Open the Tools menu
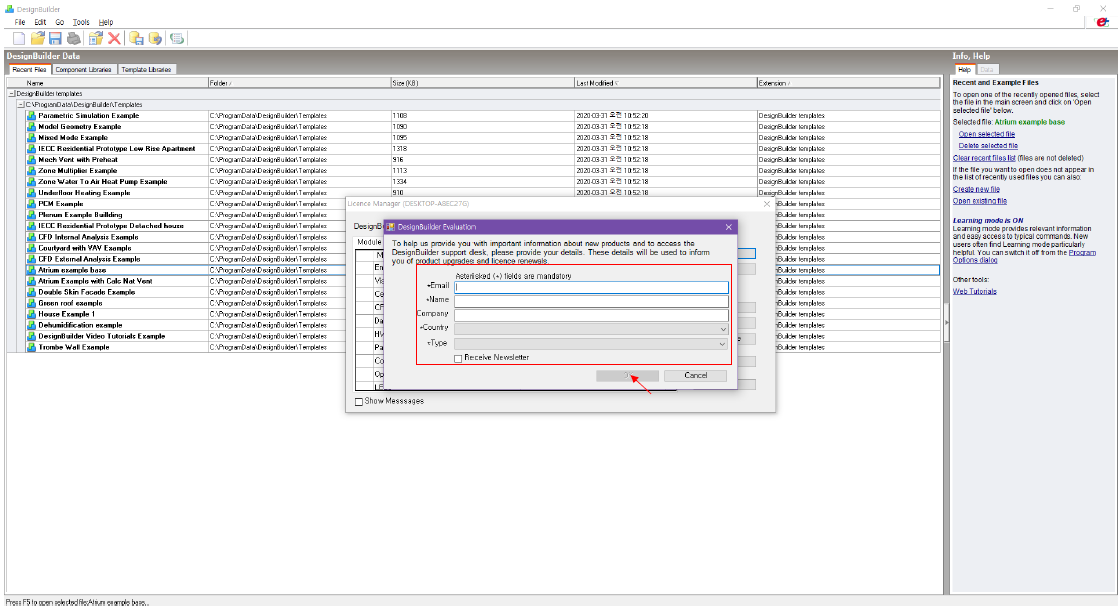 click(81, 22)
